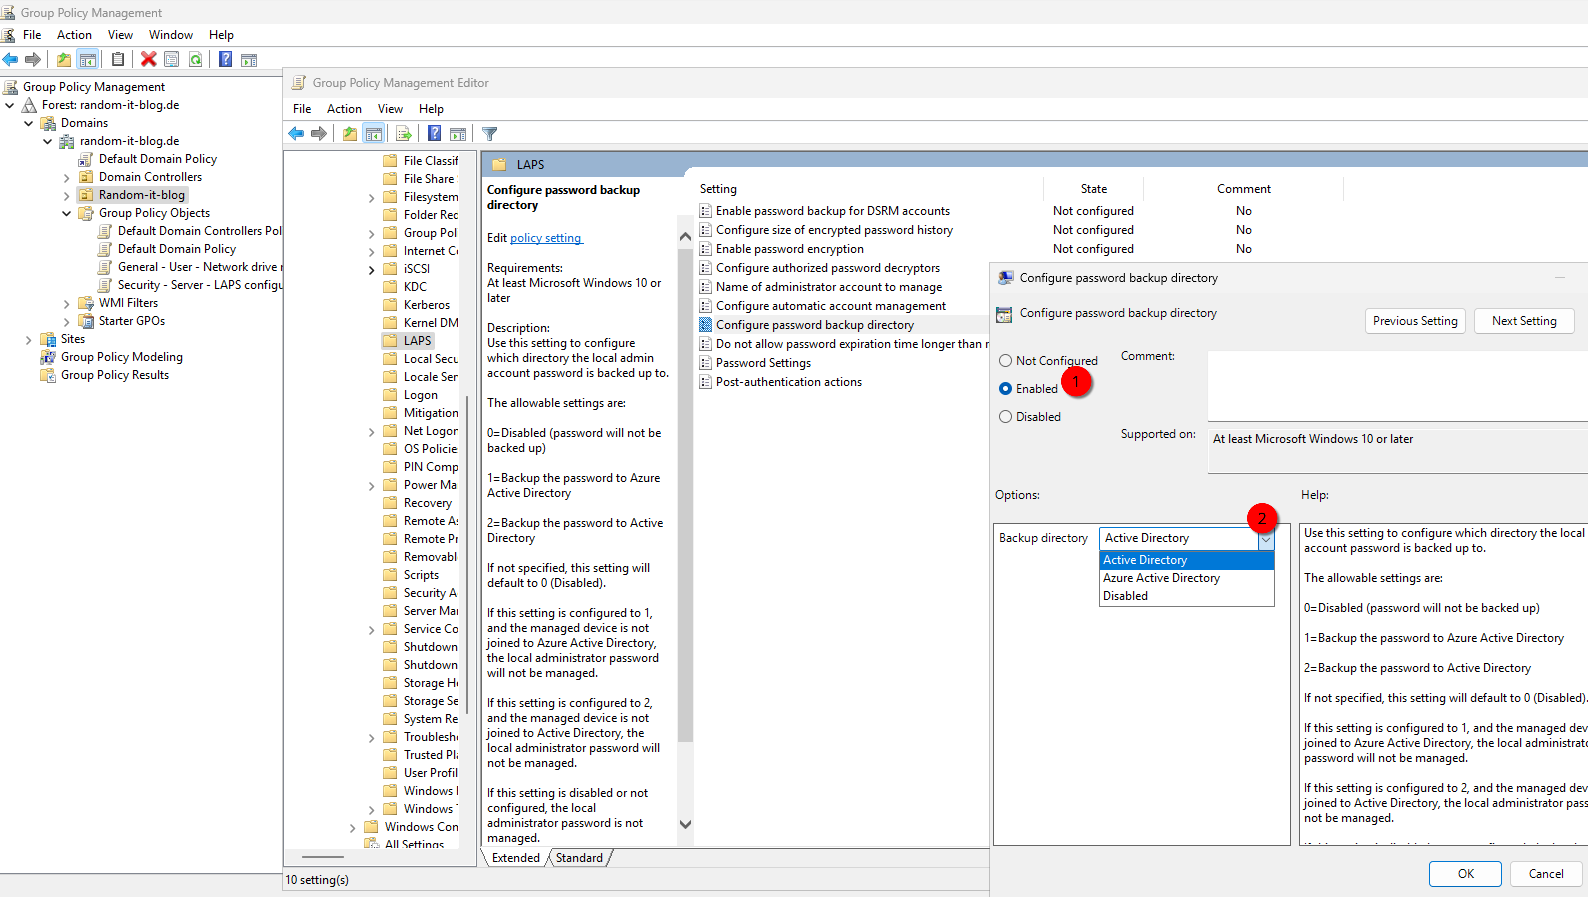The height and width of the screenshot is (897, 1588).
Task: Switch to the Standard tab
Action: [579, 858]
